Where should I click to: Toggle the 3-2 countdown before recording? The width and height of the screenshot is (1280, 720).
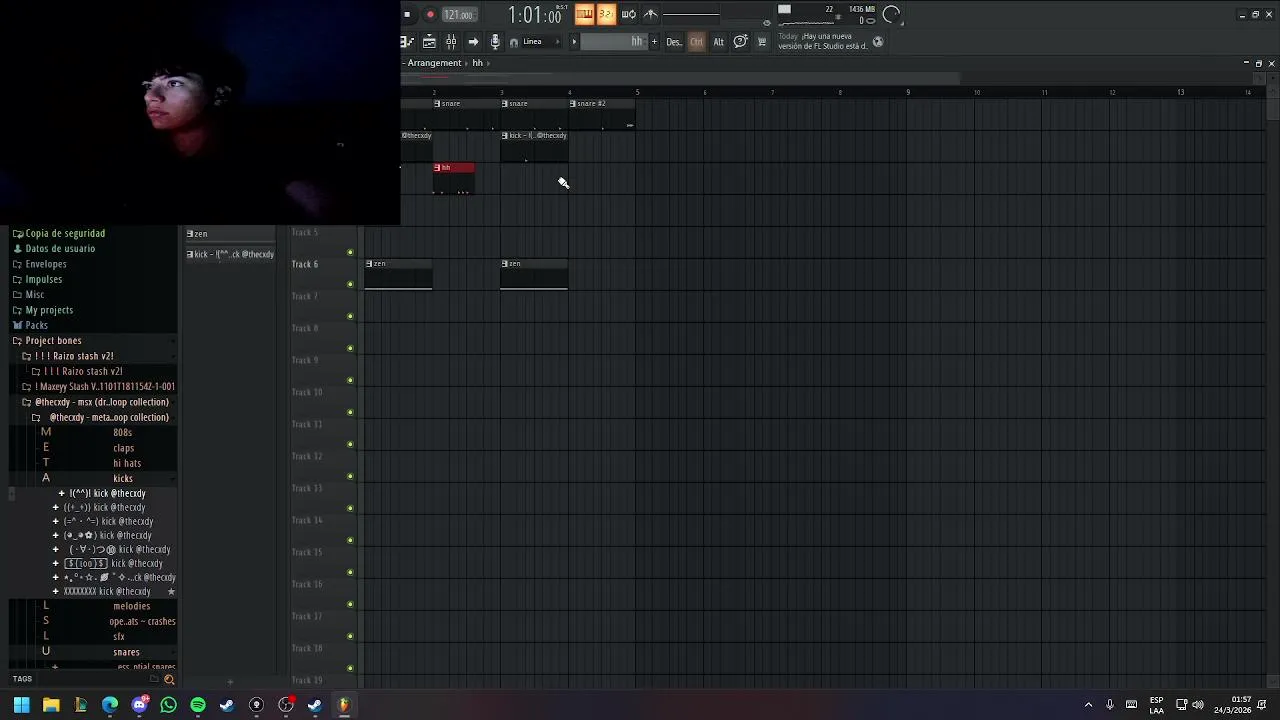[606, 14]
